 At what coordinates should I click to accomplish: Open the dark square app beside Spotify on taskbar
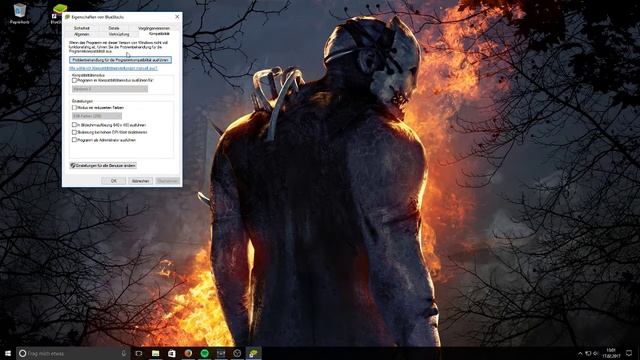click(x=221, y=353)
